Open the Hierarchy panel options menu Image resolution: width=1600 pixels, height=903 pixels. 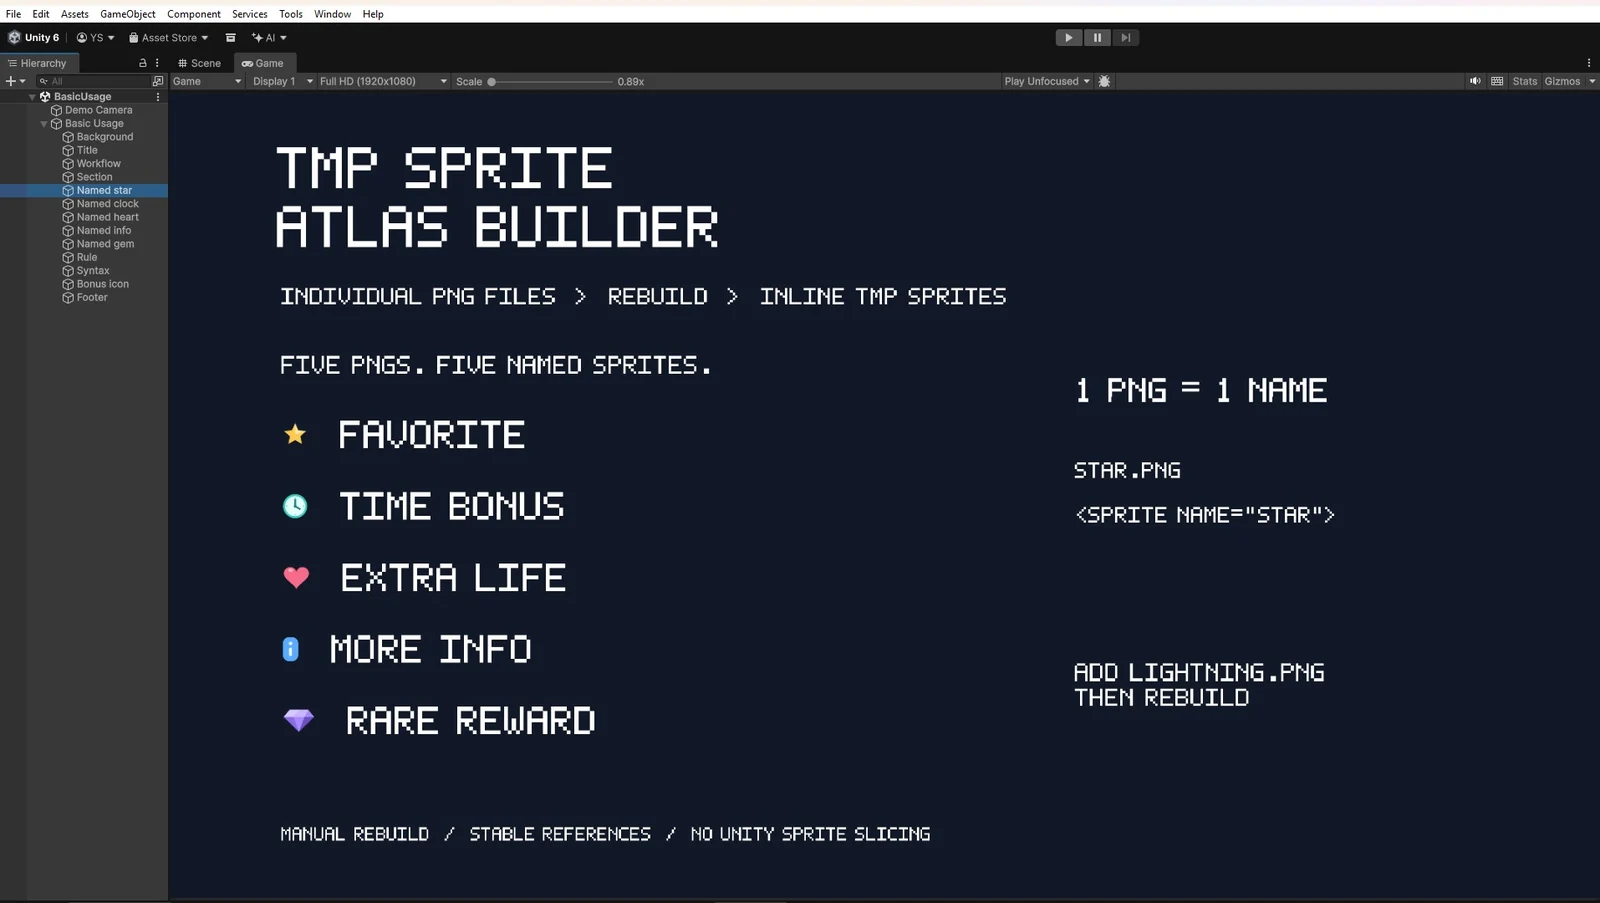coord(157,63)
